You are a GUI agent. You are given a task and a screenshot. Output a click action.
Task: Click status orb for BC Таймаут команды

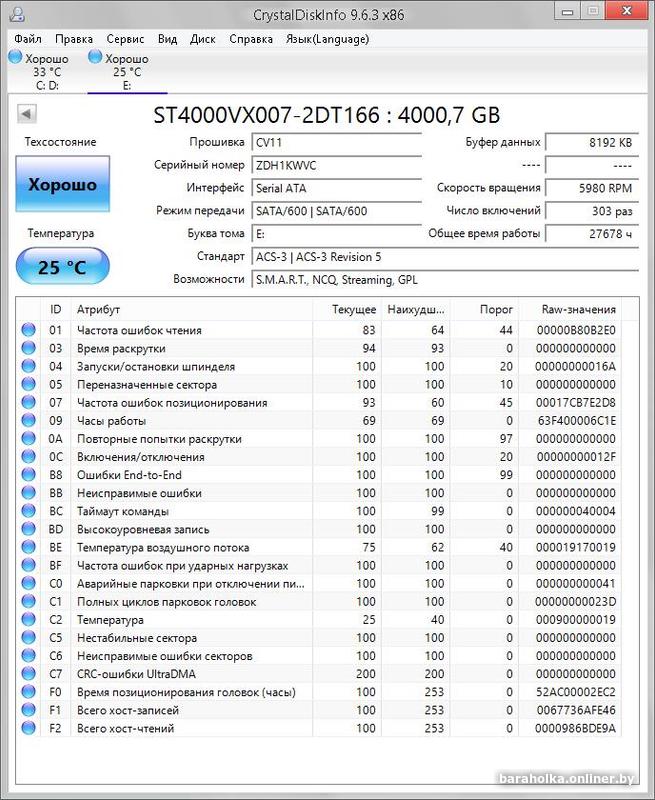(29, 511)
